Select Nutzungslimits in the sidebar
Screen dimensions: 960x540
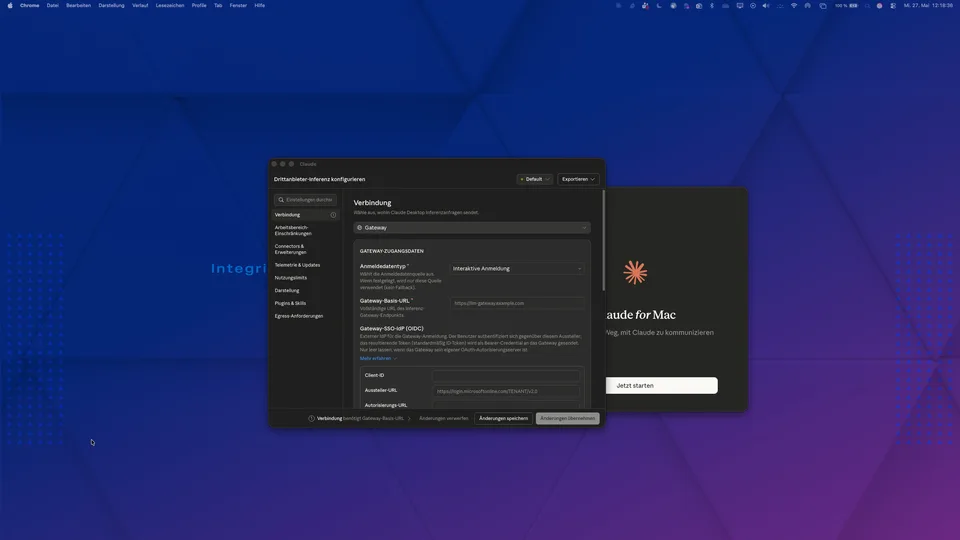291,278
